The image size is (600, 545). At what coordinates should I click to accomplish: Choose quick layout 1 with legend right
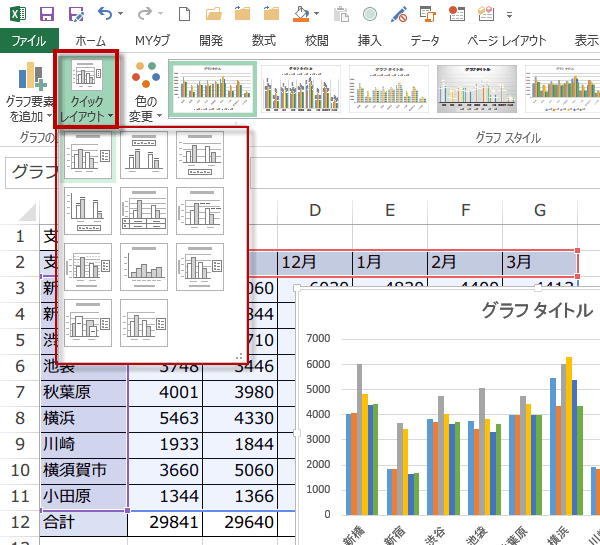pyautogui.click(x=88, y=155)
